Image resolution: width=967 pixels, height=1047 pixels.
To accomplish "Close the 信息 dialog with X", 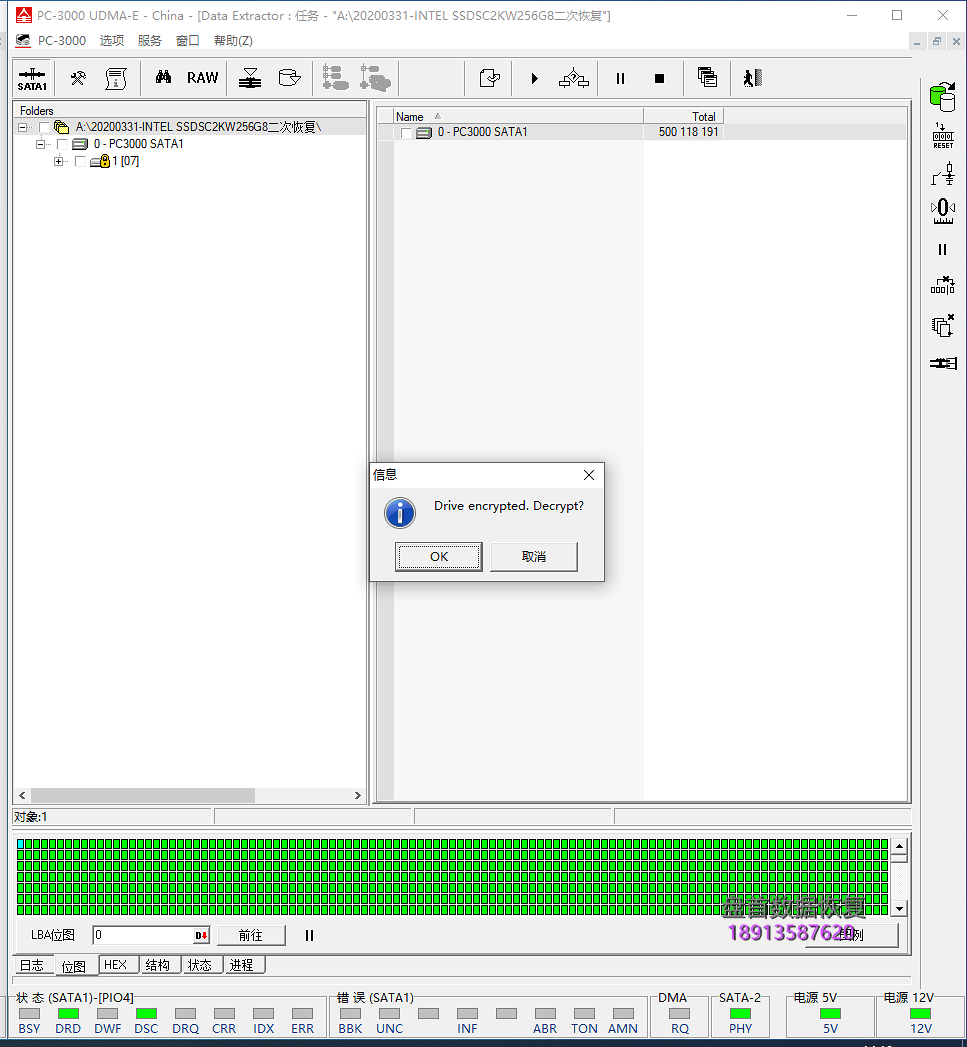I will tap(588, 475).
